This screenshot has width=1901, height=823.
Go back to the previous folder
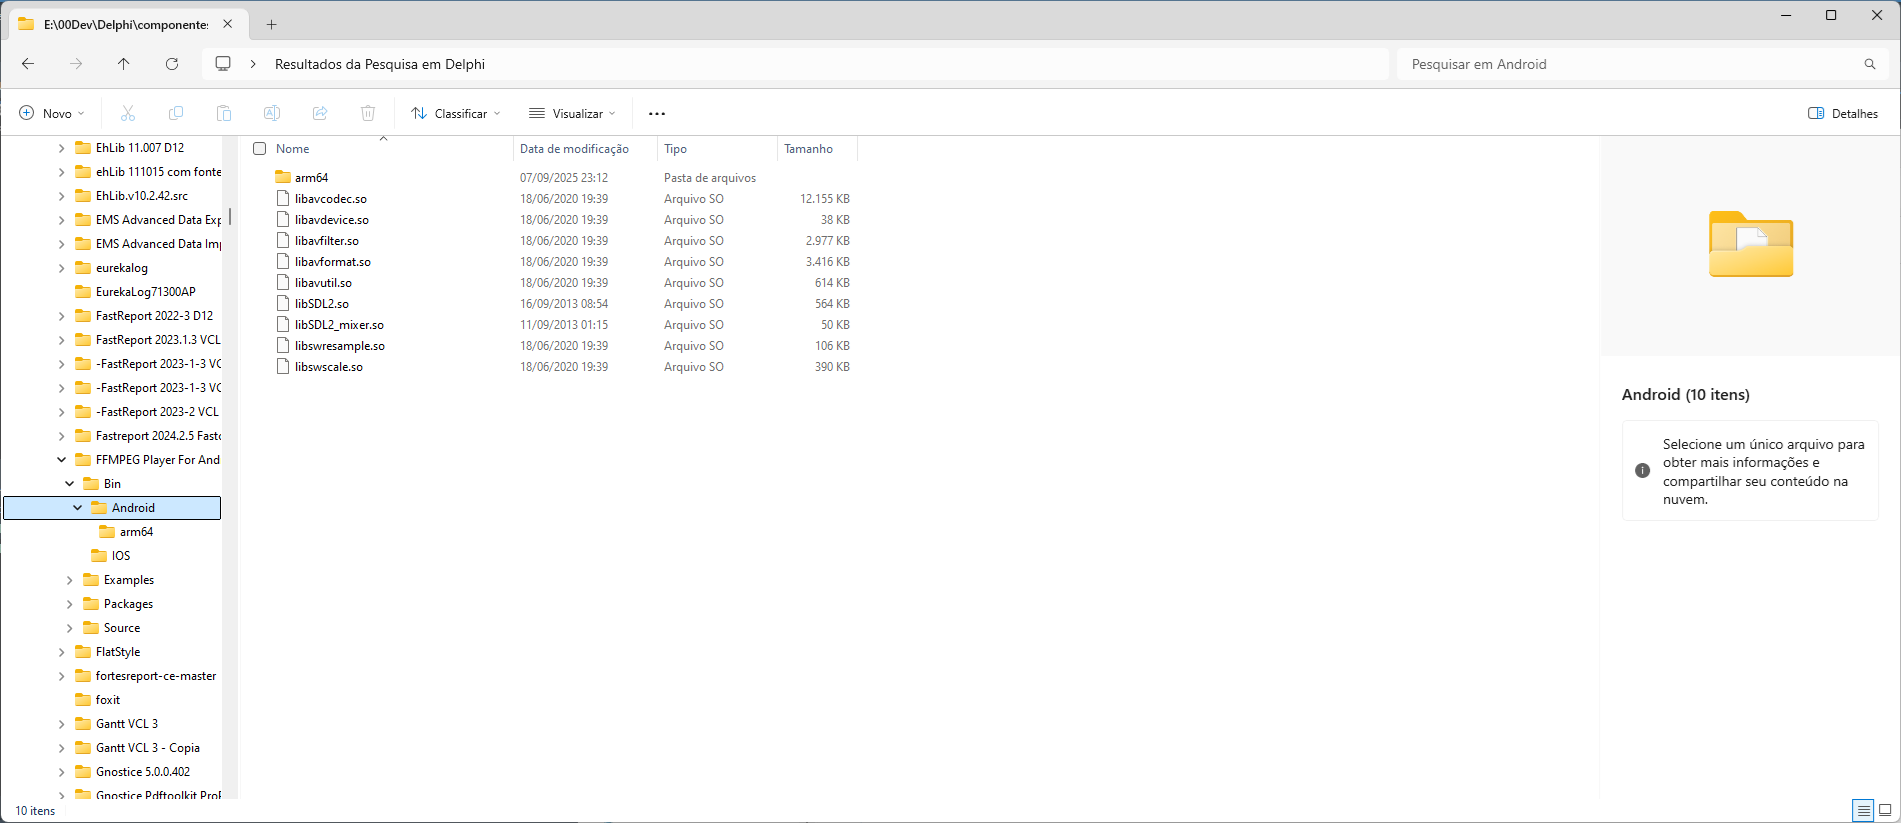[28, 64]
